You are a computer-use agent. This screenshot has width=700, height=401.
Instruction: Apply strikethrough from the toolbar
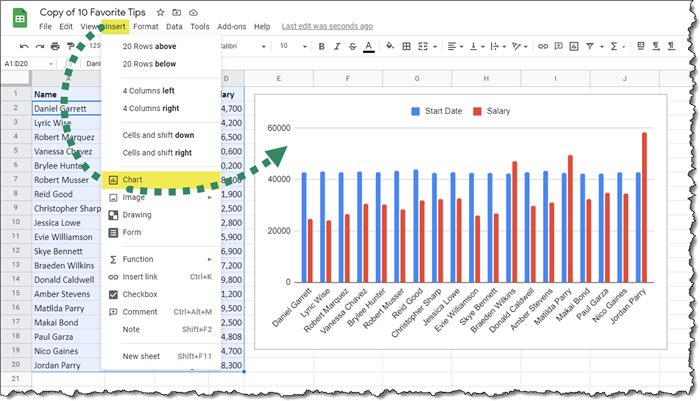(x=353, y=46)
